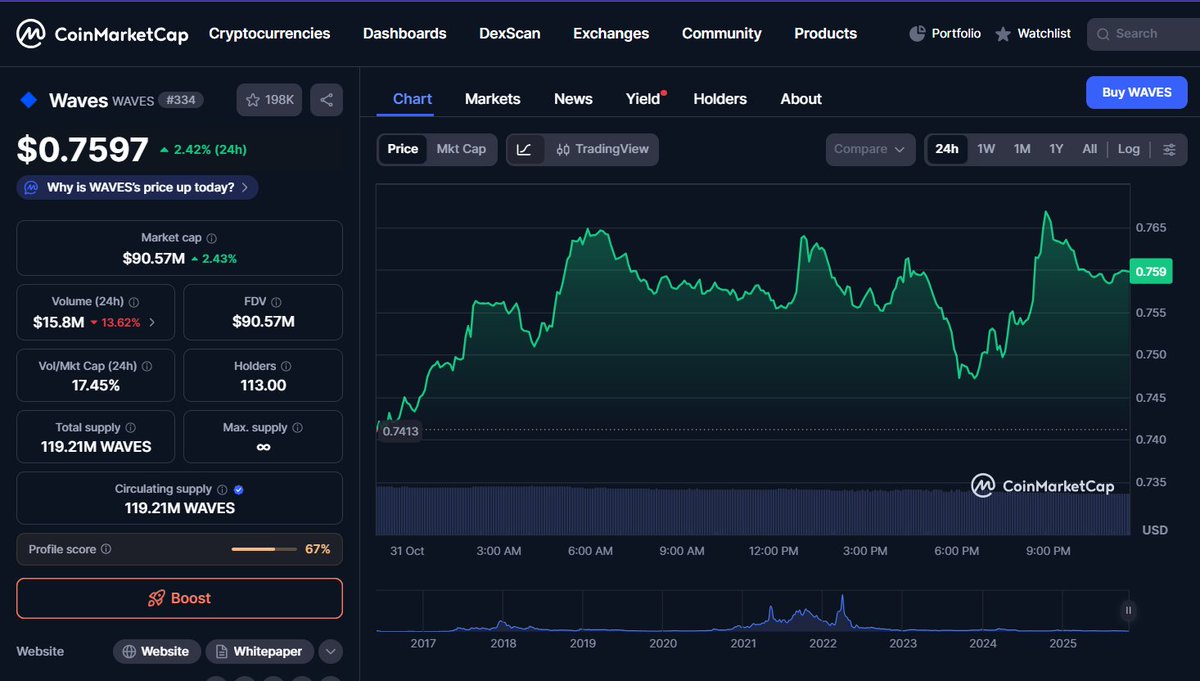Switch to the Yield tab
Image resolution: width=1200 pixels, height=681 pixels.
coord(644,99)
